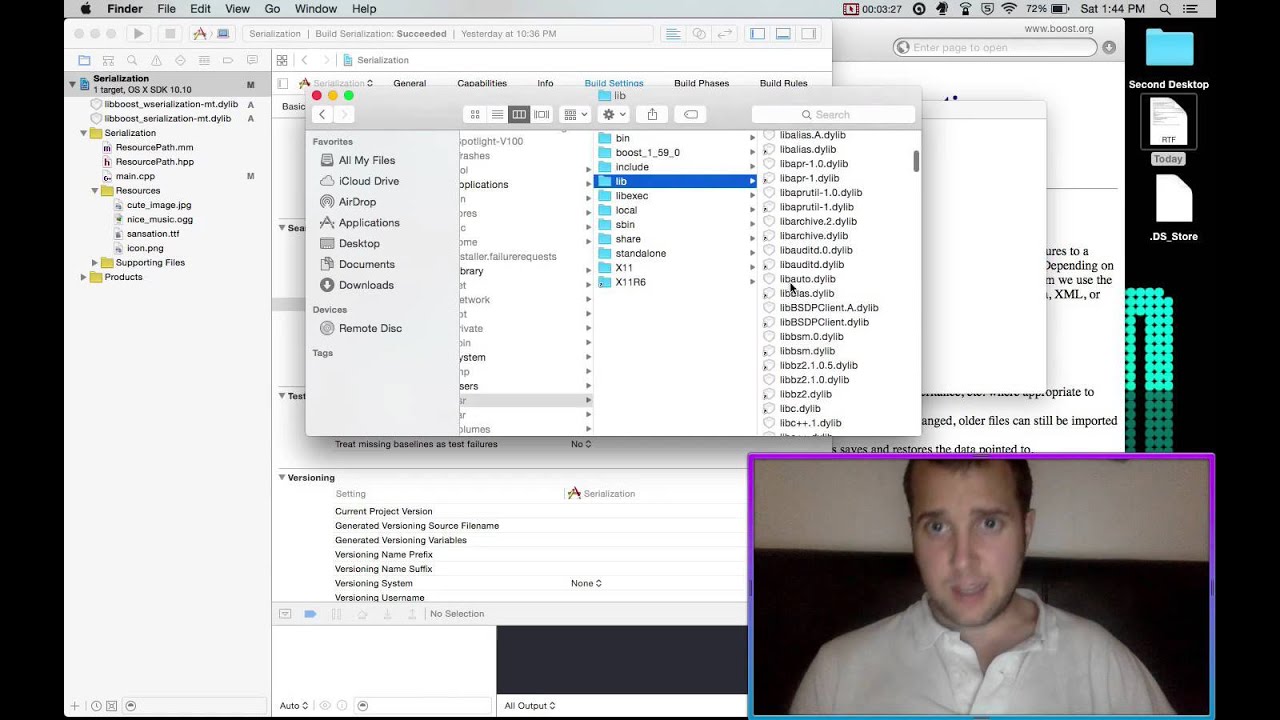Open the Xcode Breakpoint navigator icon

tap(228, 60)
